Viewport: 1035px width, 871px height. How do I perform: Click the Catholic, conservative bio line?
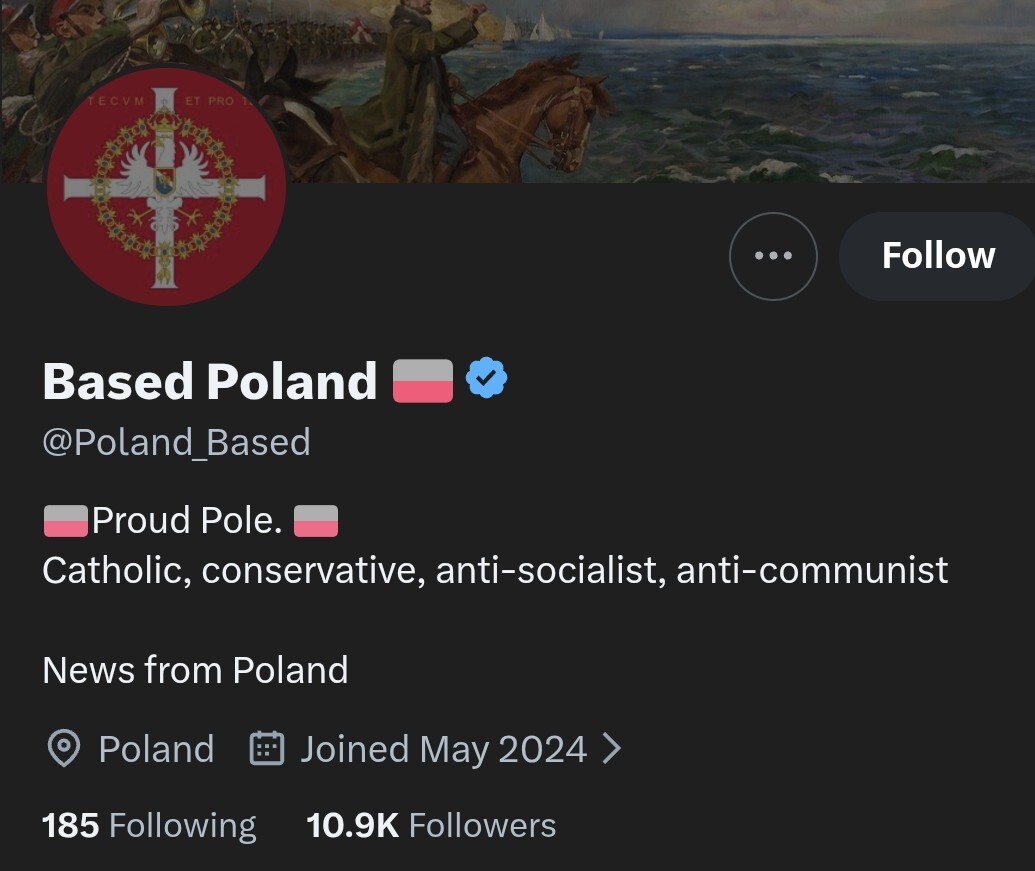point(495,570)
